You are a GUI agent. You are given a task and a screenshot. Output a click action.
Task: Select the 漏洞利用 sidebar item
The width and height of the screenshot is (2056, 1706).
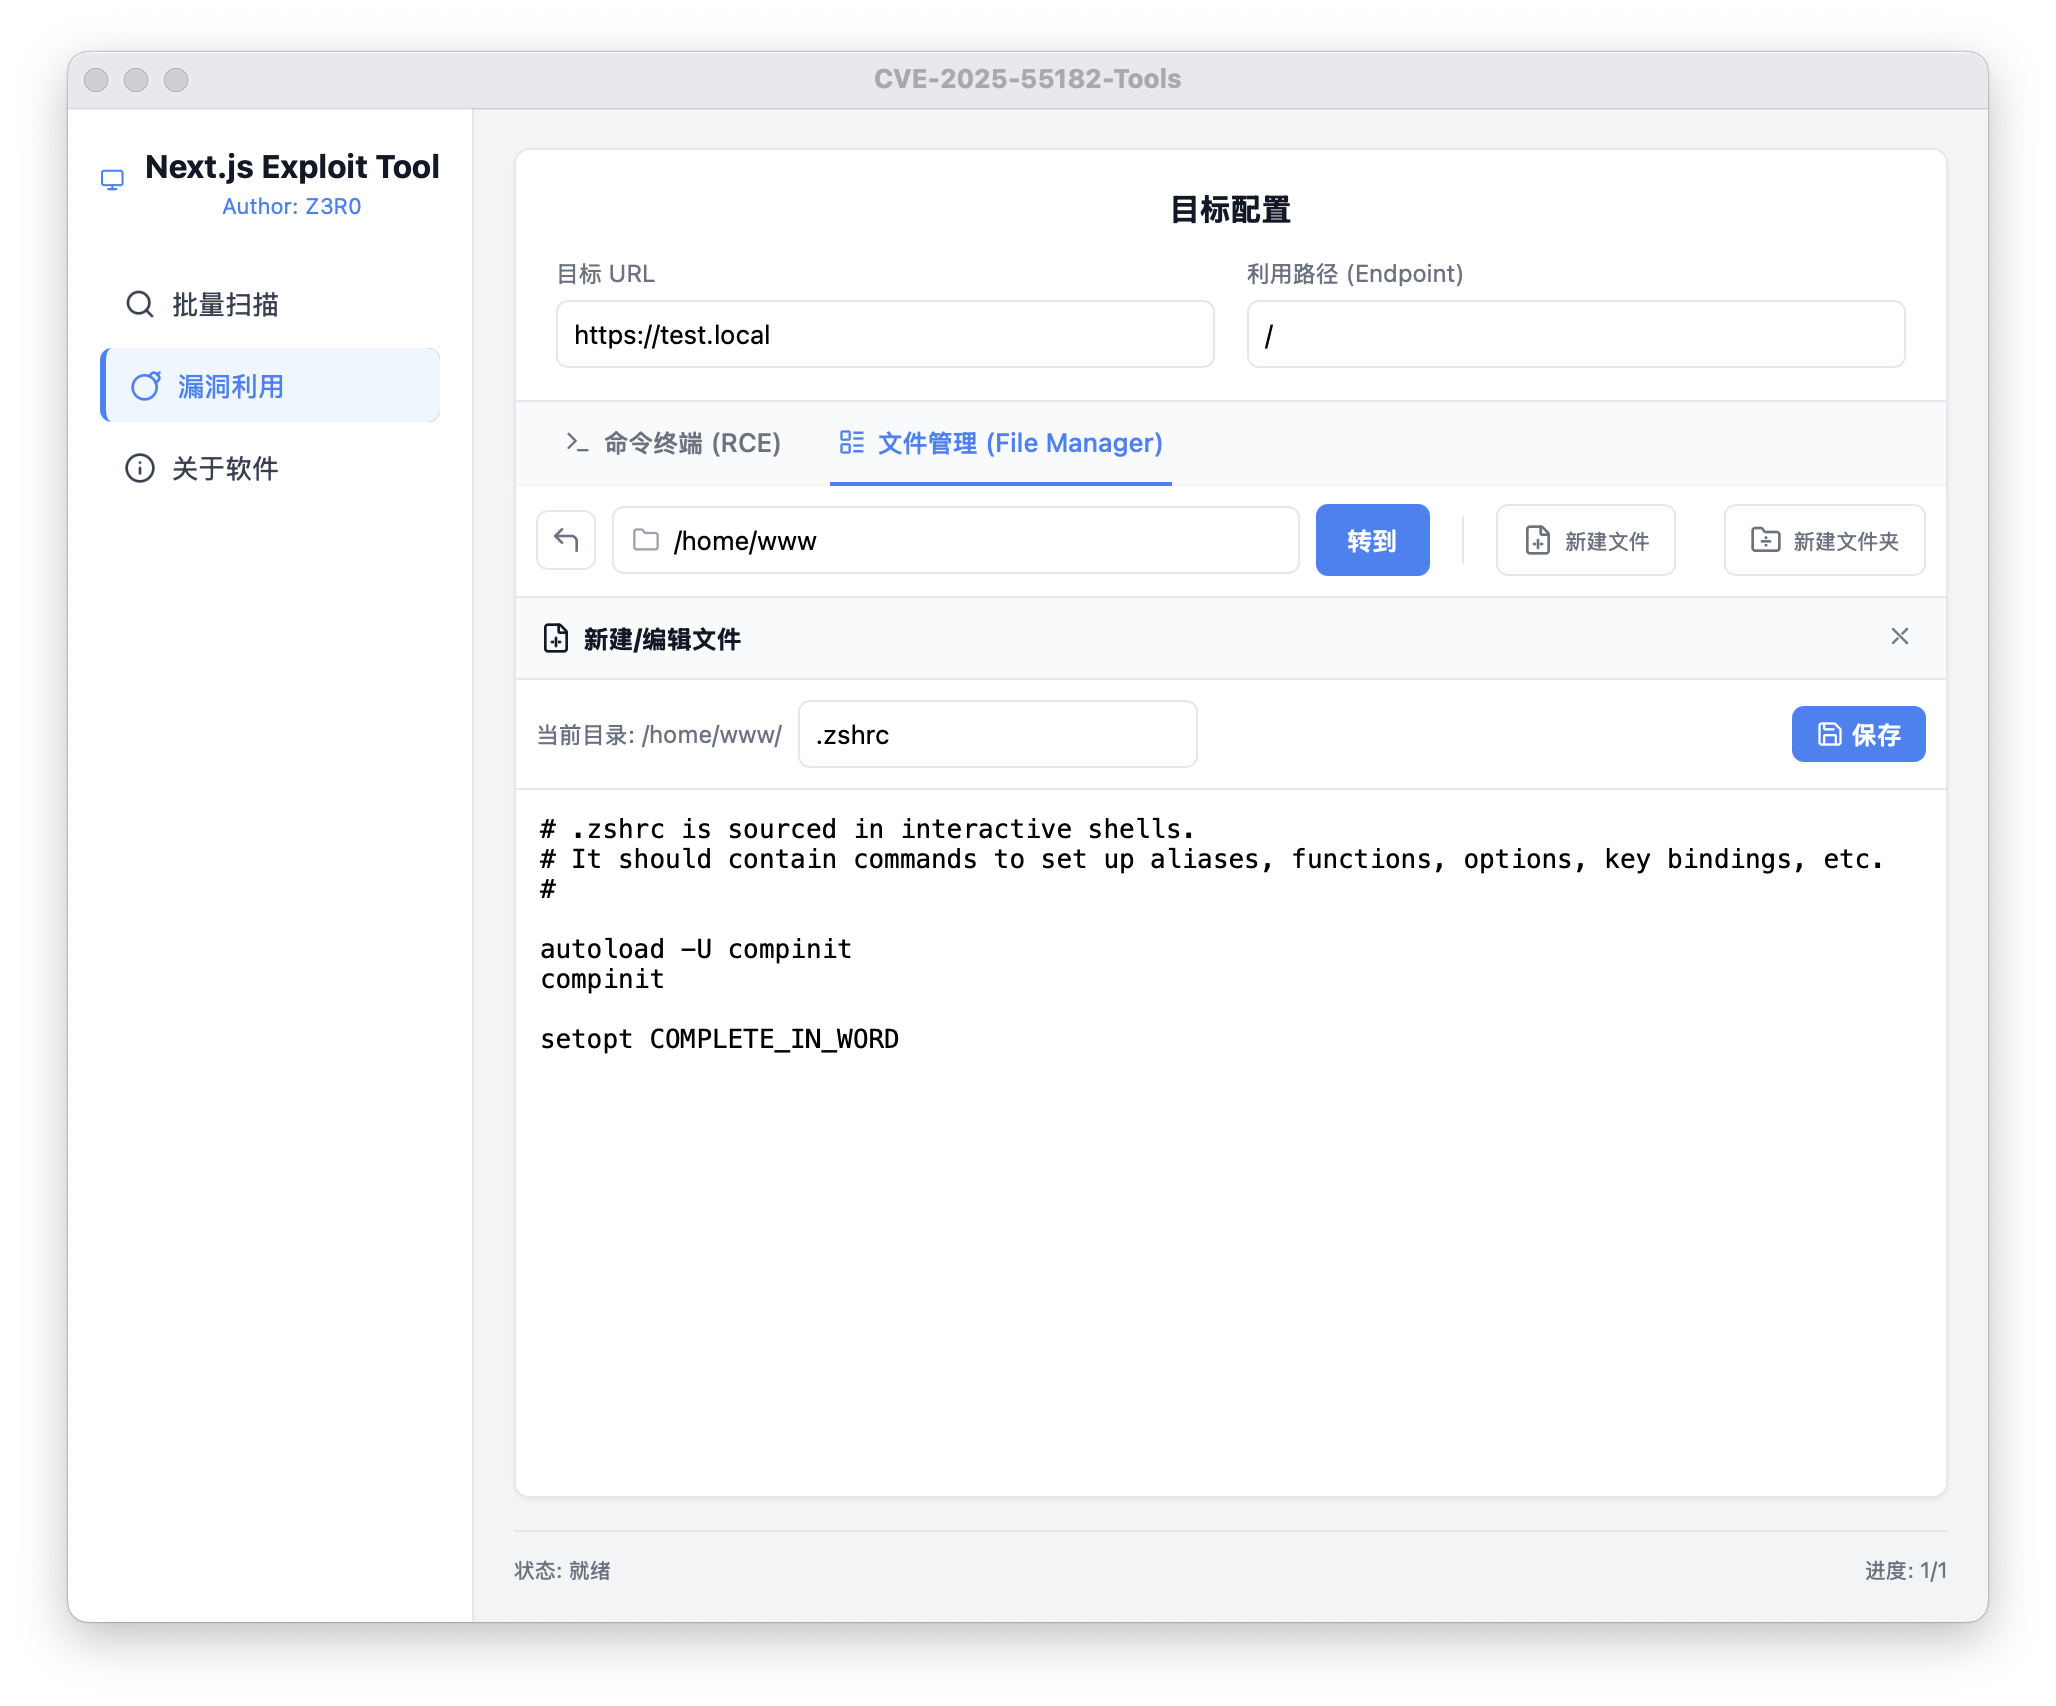point(270,386)
